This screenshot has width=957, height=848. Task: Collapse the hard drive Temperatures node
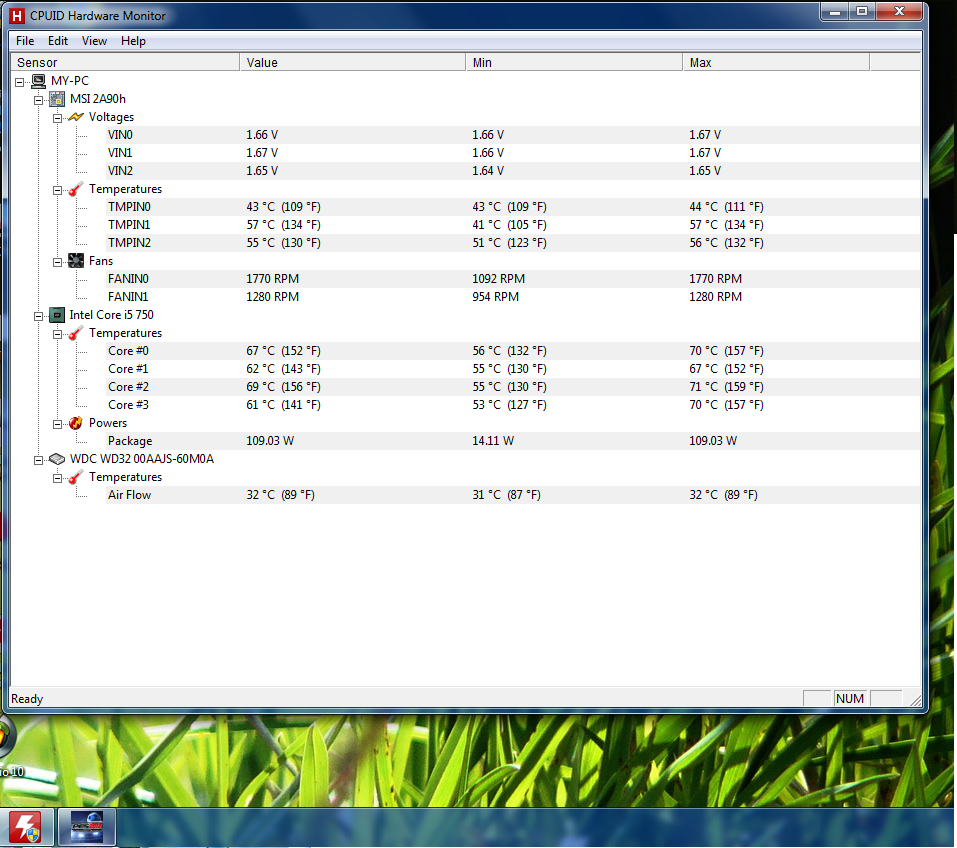(x=57, y=478)
